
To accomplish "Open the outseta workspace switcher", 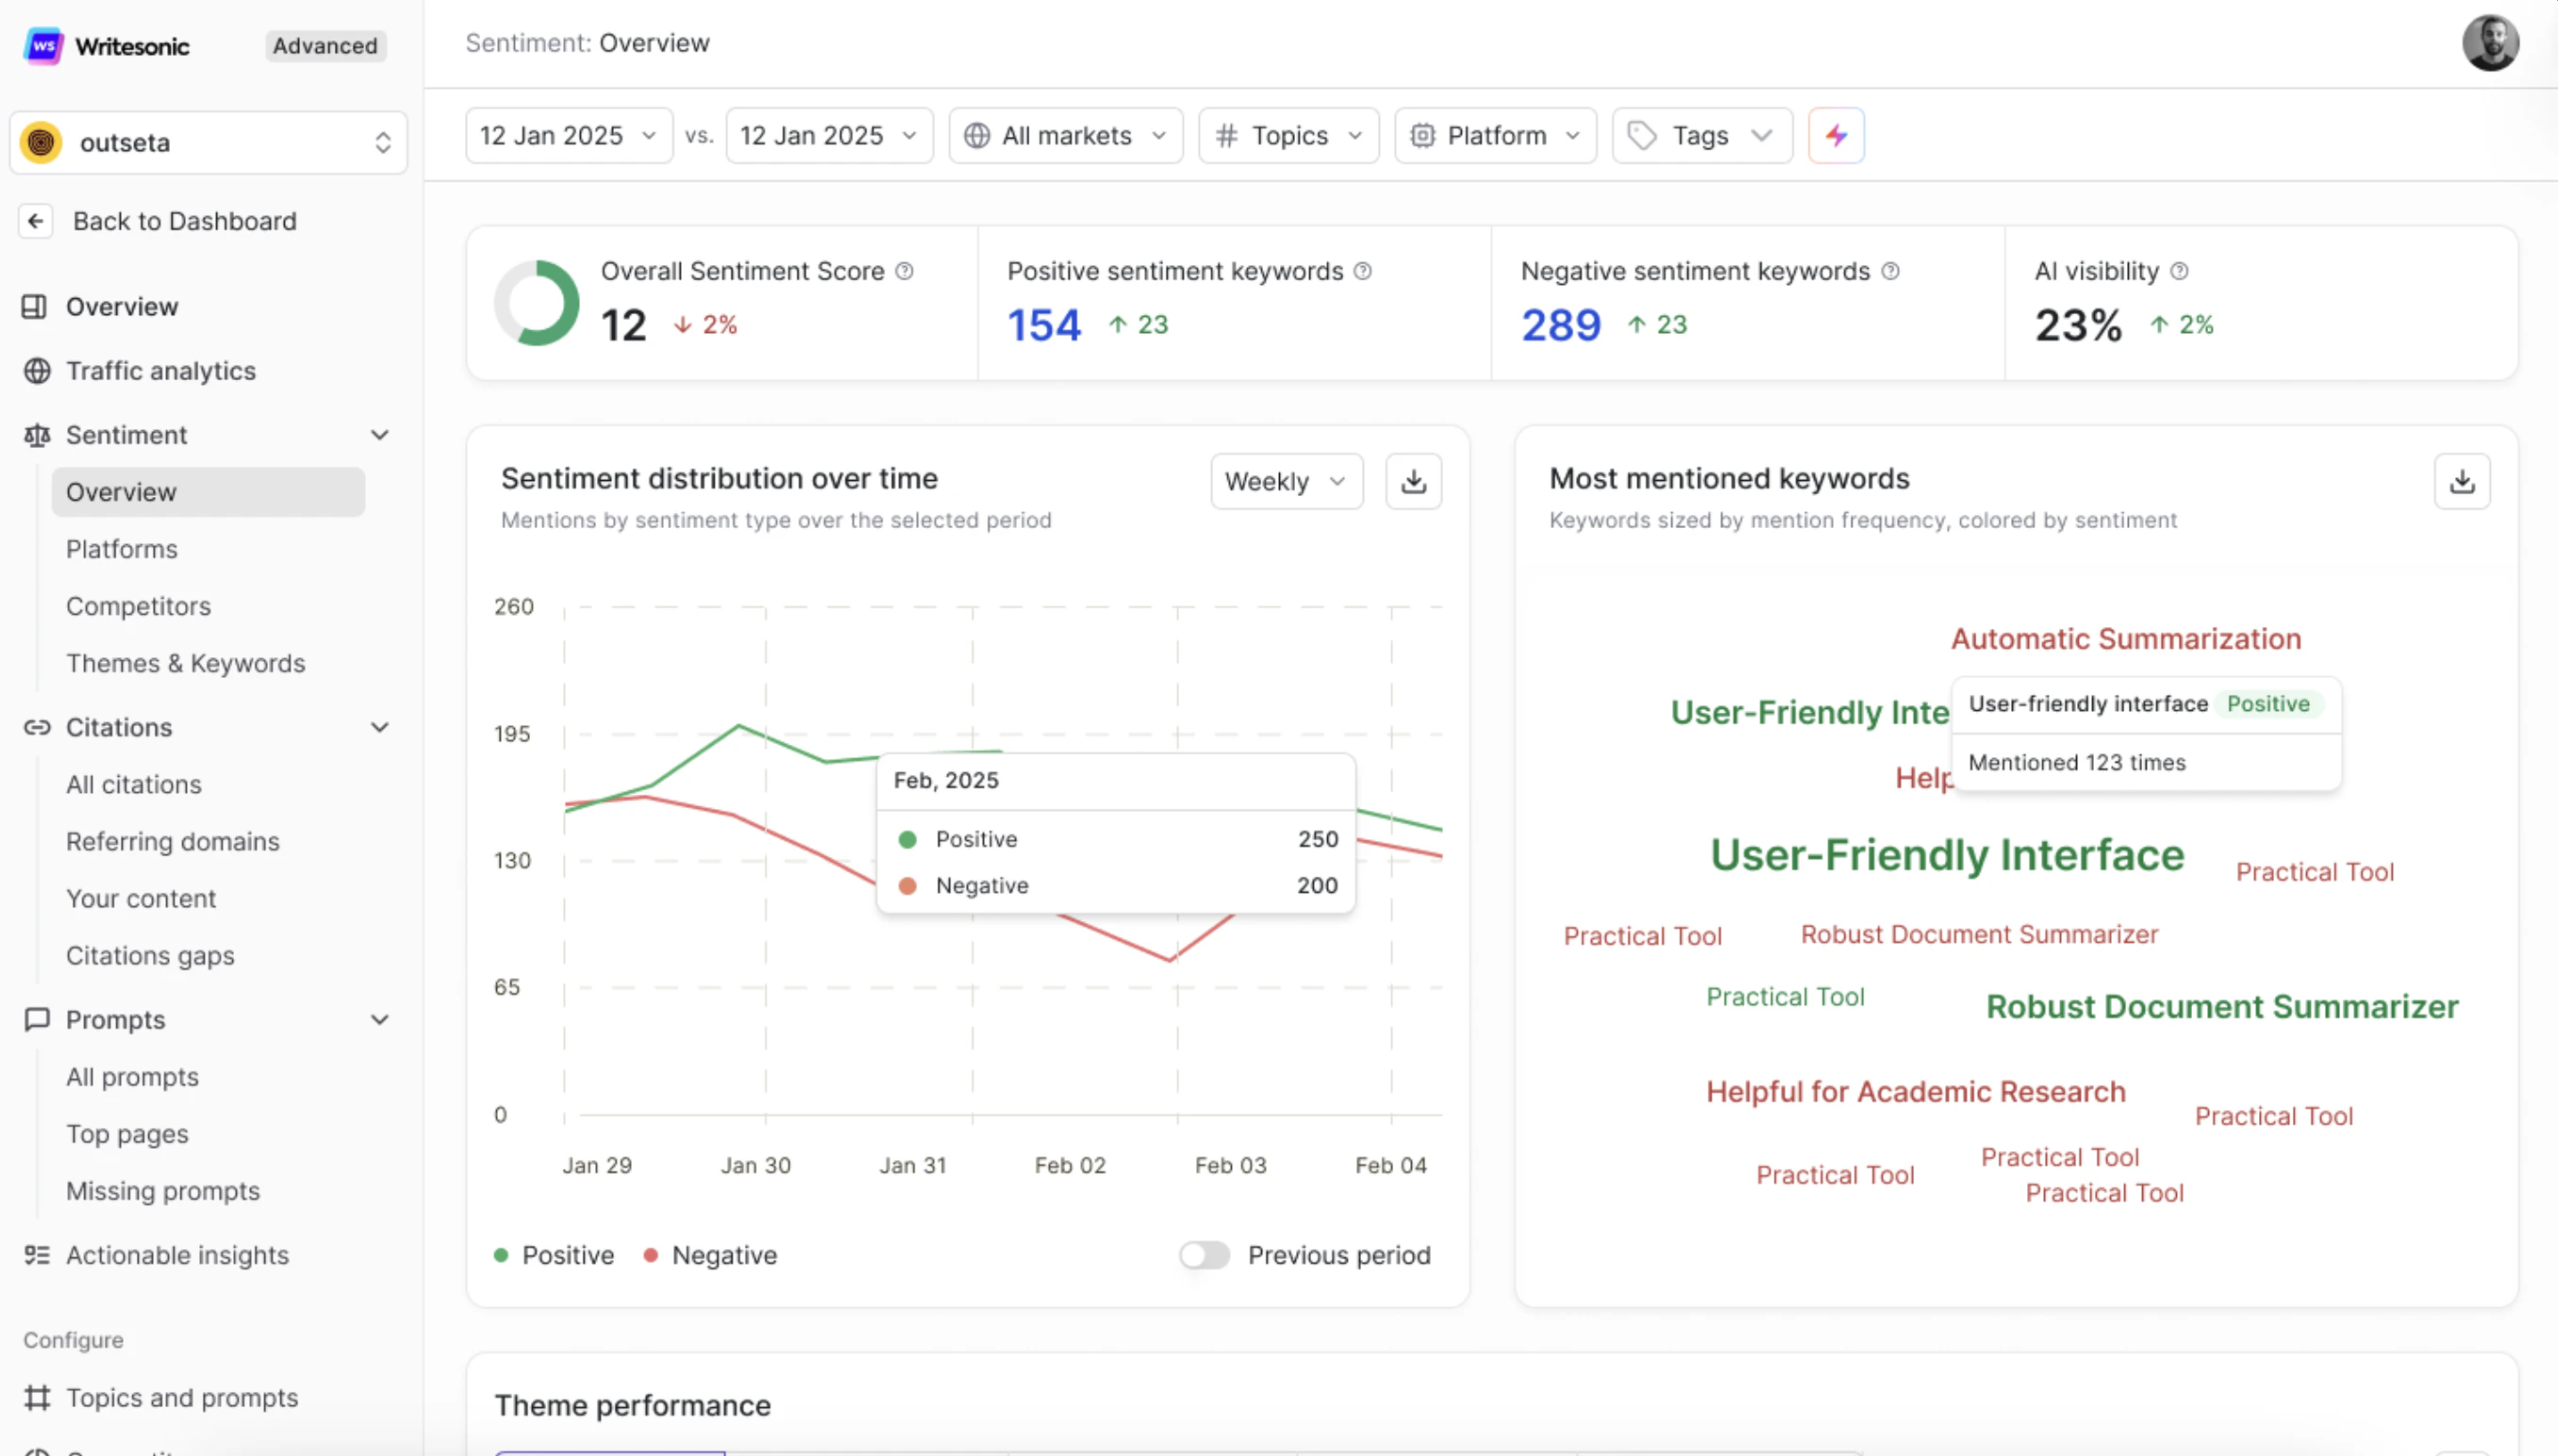I will point(208,143).
